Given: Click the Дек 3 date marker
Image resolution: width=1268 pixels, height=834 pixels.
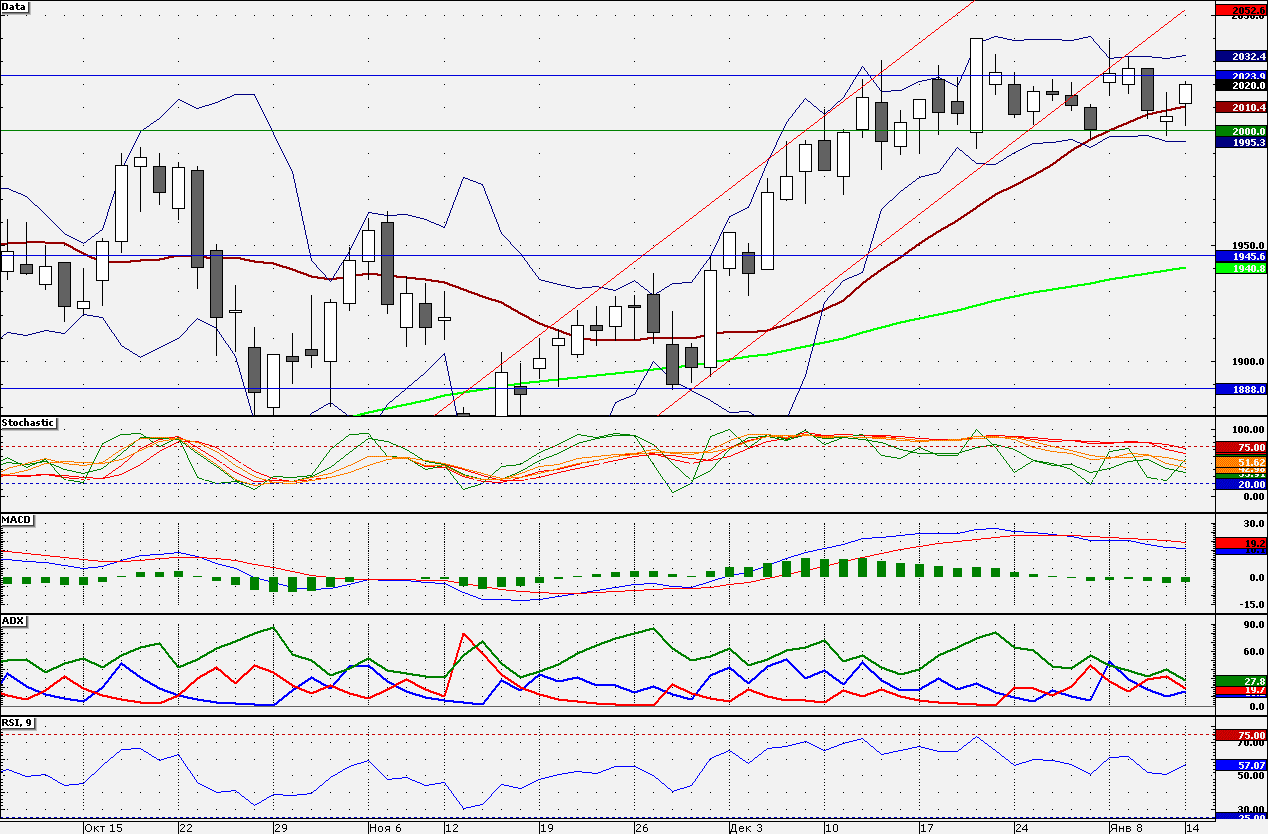Looking at the screenshot, I should (744, 828).
